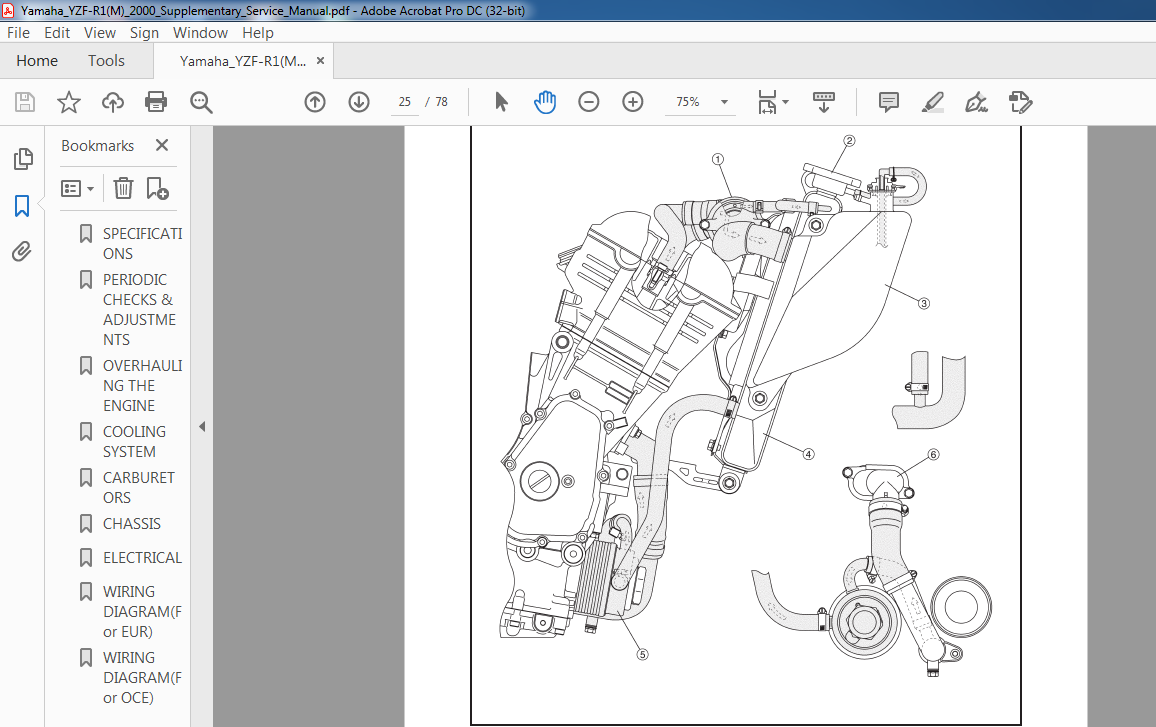Open WIRING DIAGRAM (For EUR) bookmark
Viewport: 1156px width, 727px height.
point(142,611)
